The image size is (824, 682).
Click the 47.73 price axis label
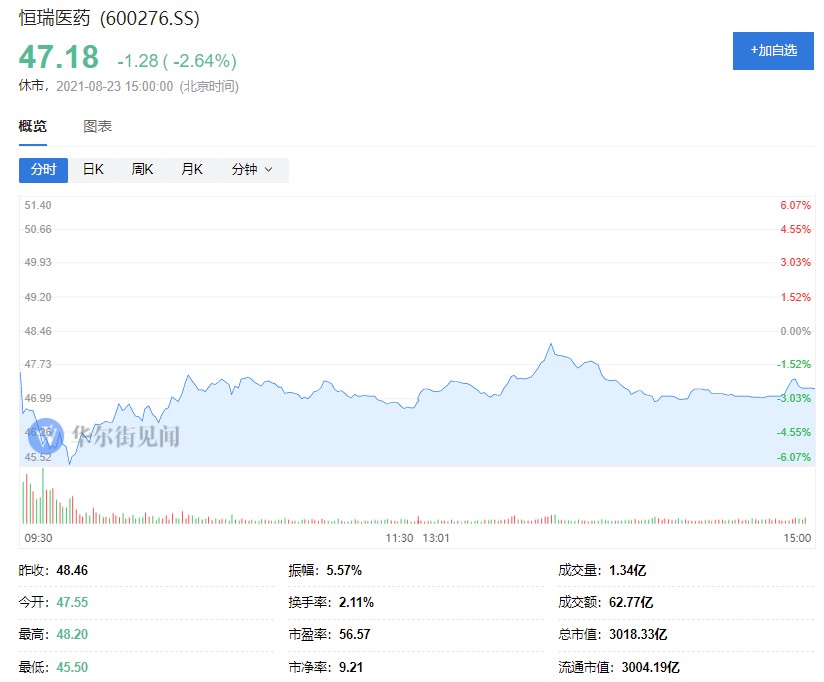(38, 364)
